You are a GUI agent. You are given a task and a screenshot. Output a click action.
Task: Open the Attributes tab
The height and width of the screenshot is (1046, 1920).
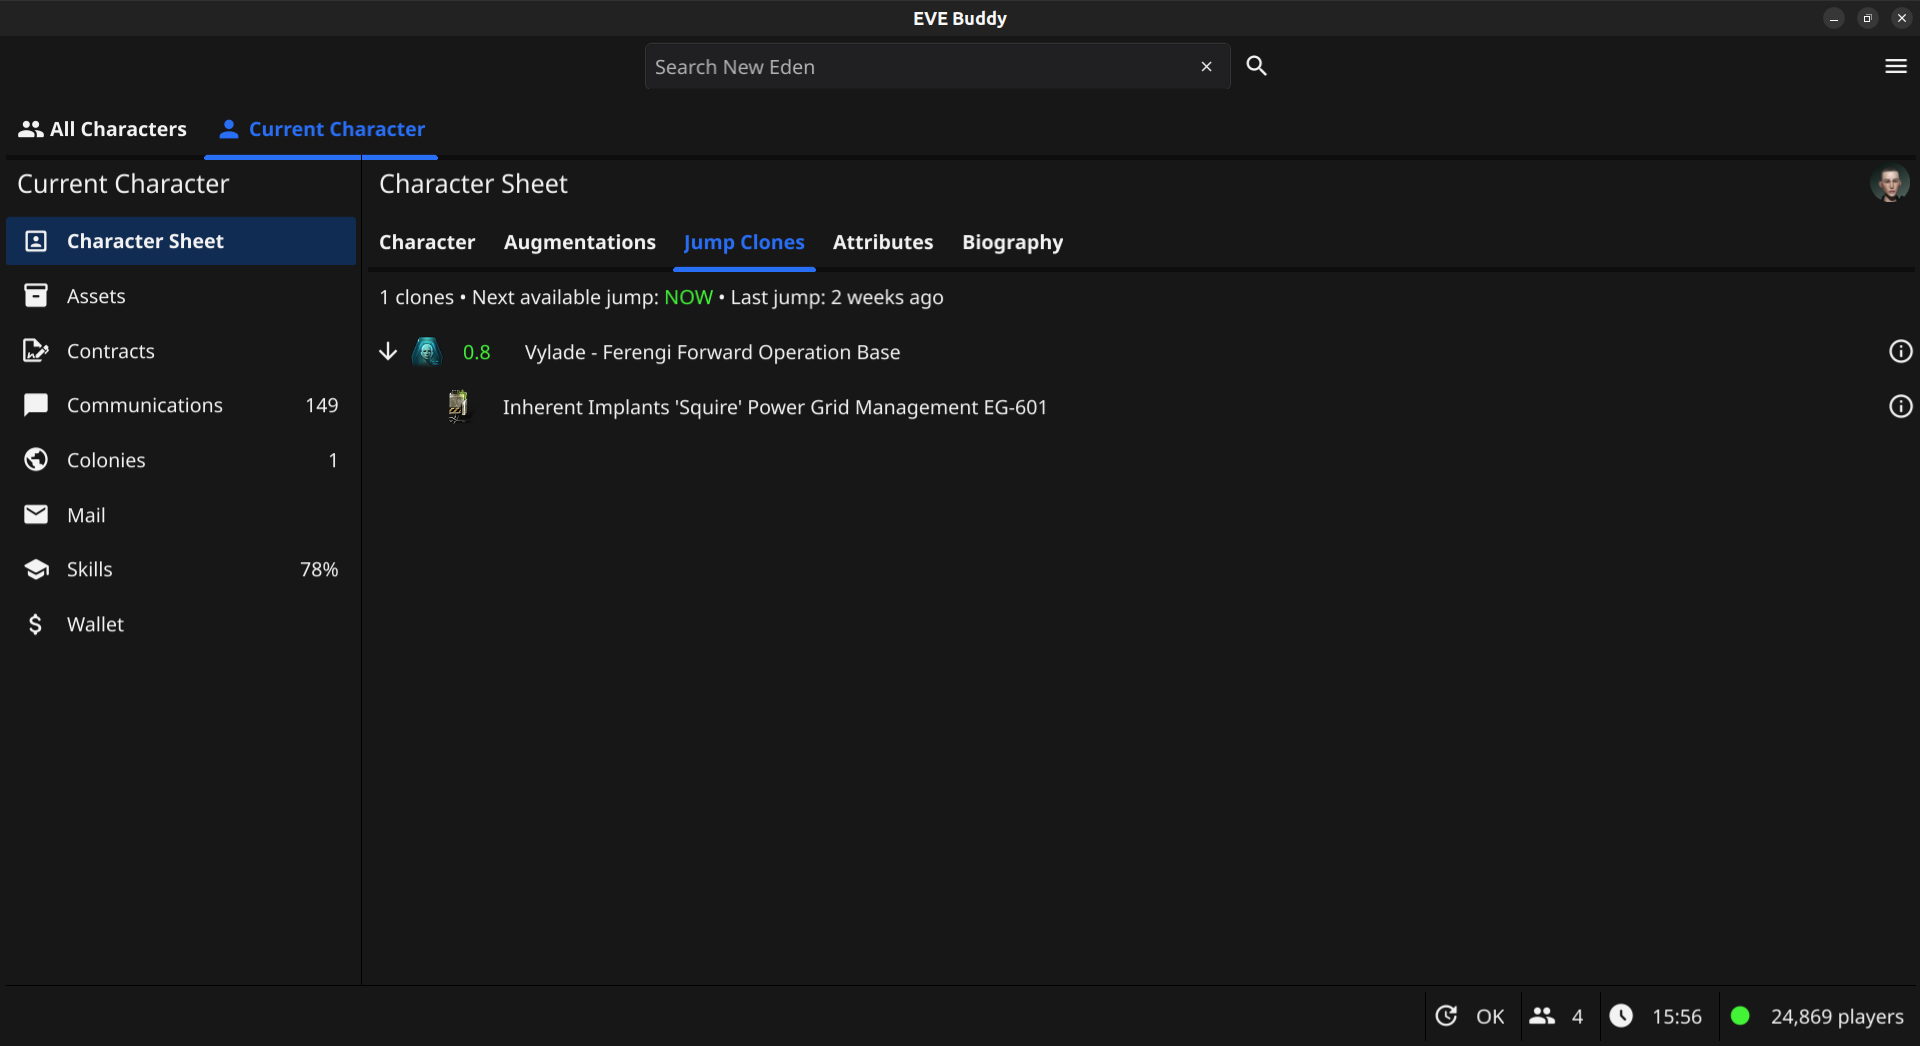[x=883, y=242]
